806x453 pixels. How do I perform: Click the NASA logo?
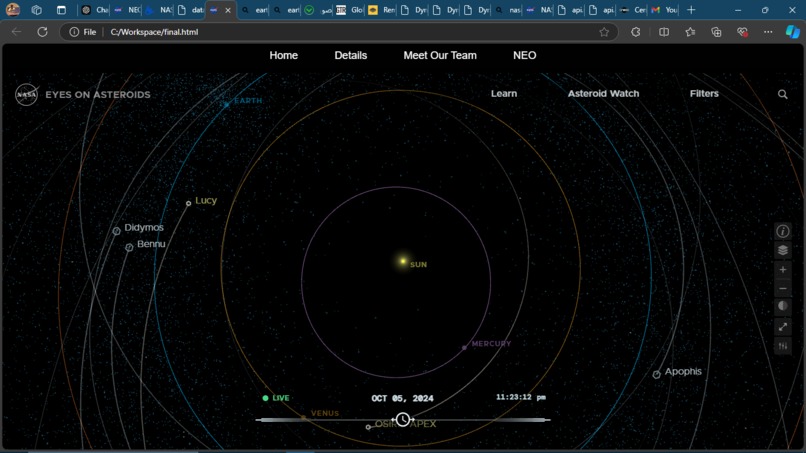click(x=26, y=95)
